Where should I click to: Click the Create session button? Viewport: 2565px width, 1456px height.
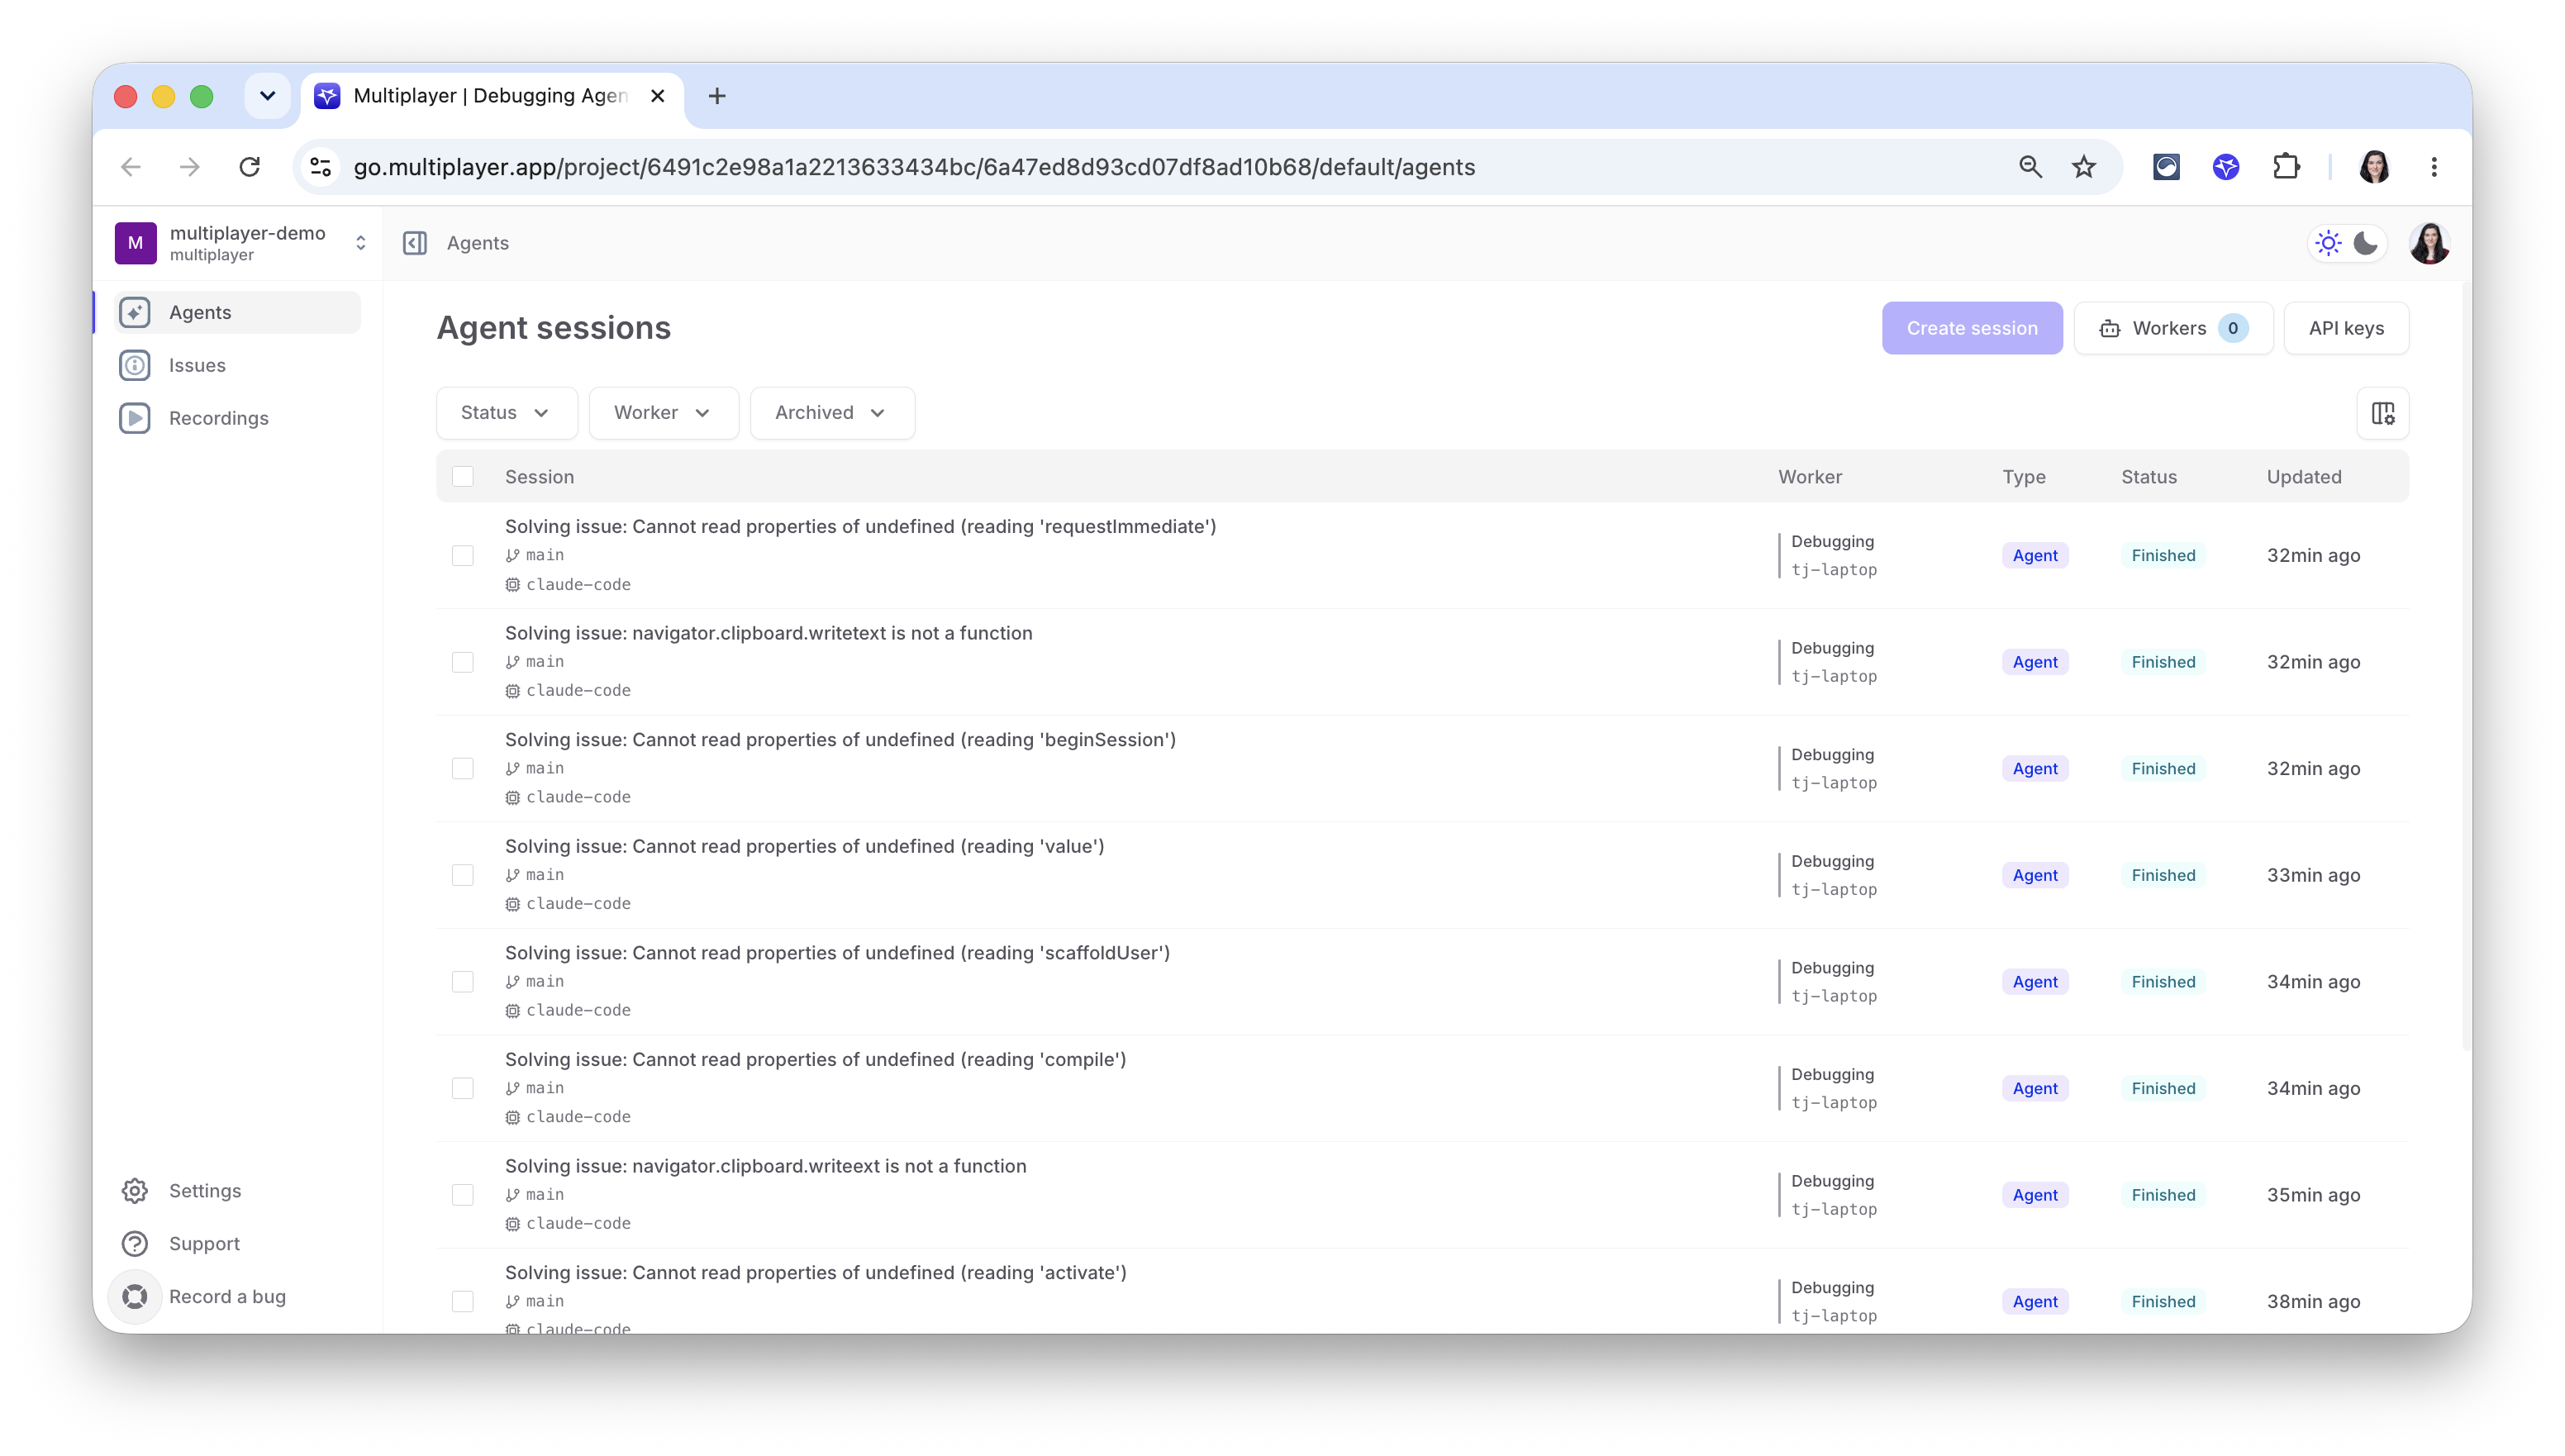point(1972,328)
